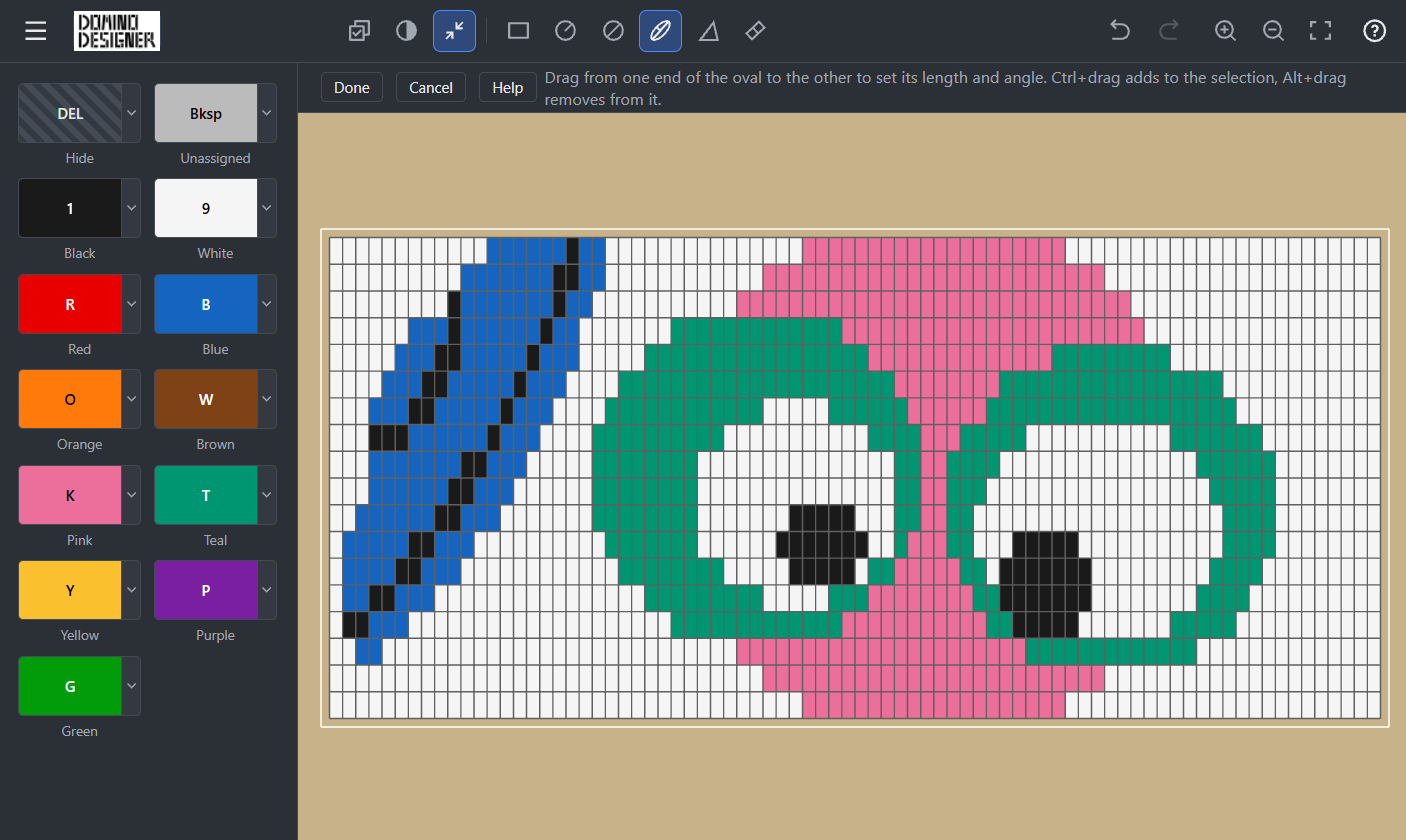
Task: Open the help question mark icon
Action: click(1375, 31)
